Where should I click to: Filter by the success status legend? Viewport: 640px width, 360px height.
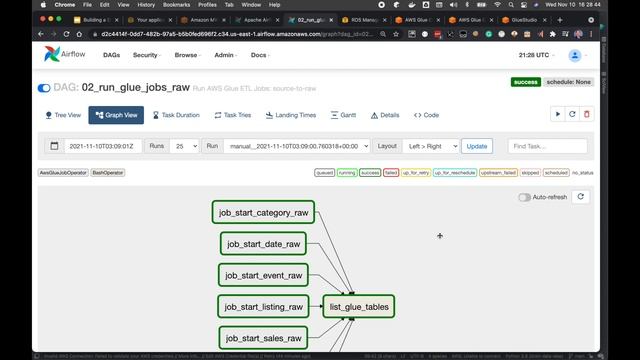(370, 173)
